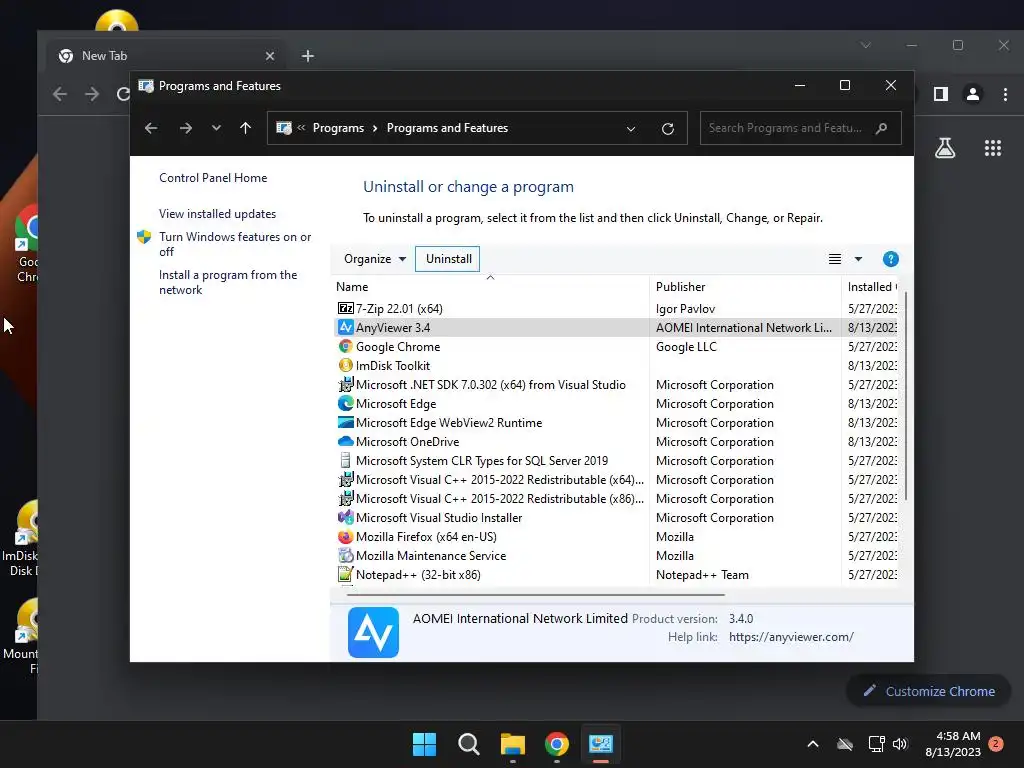Open Control Panel Home link
Image resolution: width=1024 pixels, height=768 pixels.
coord(213,178)
